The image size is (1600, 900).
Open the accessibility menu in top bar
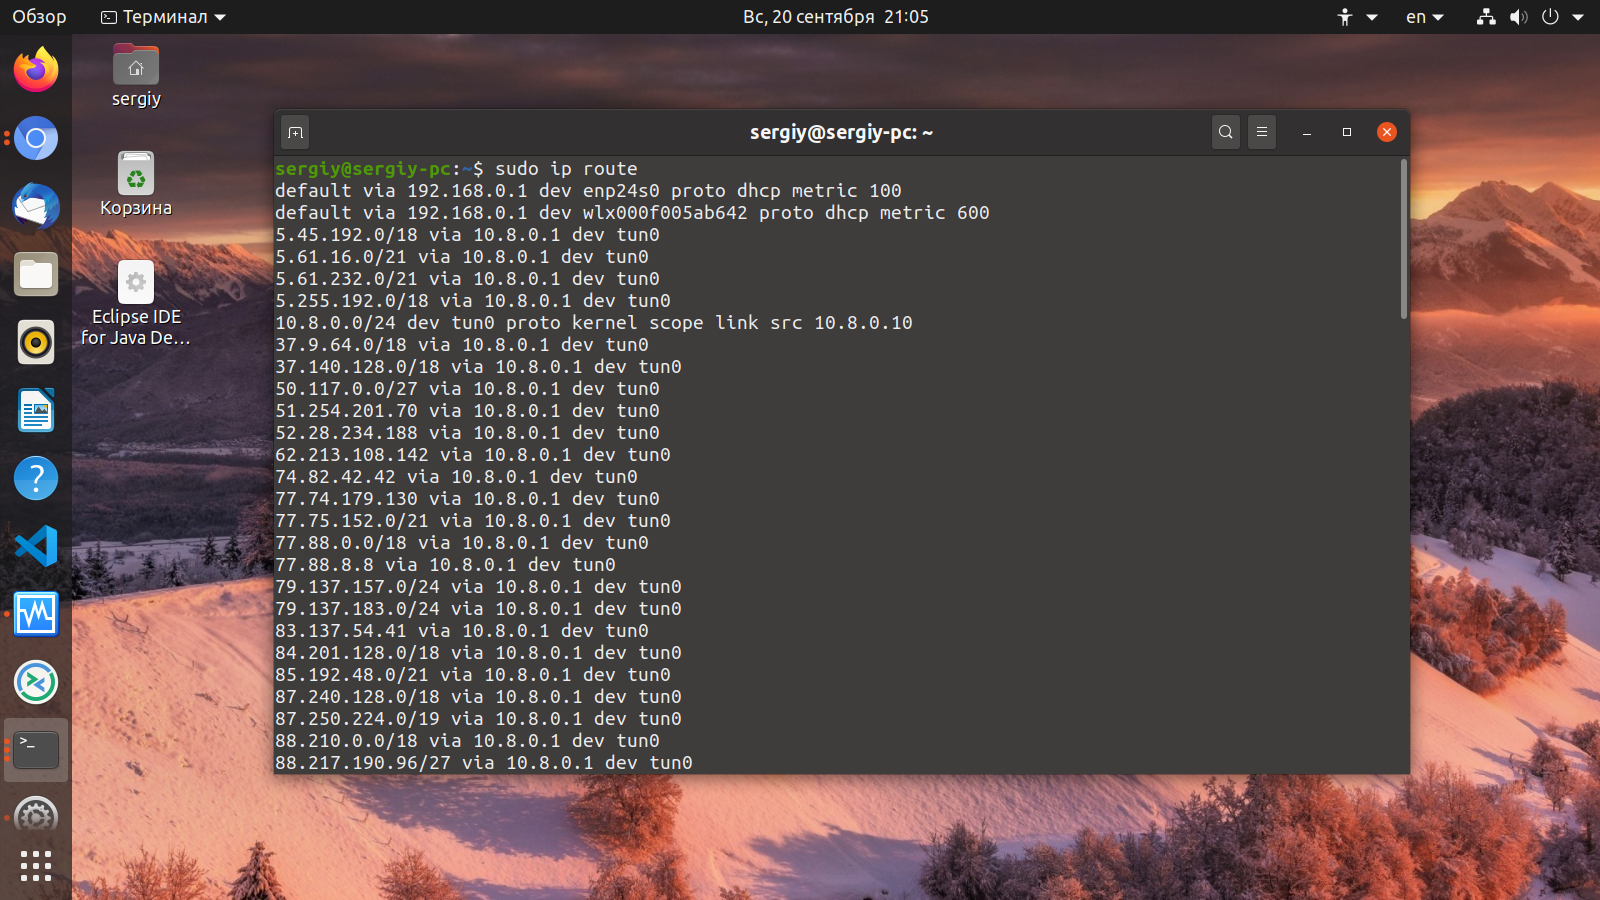[x=1357, y=17]
